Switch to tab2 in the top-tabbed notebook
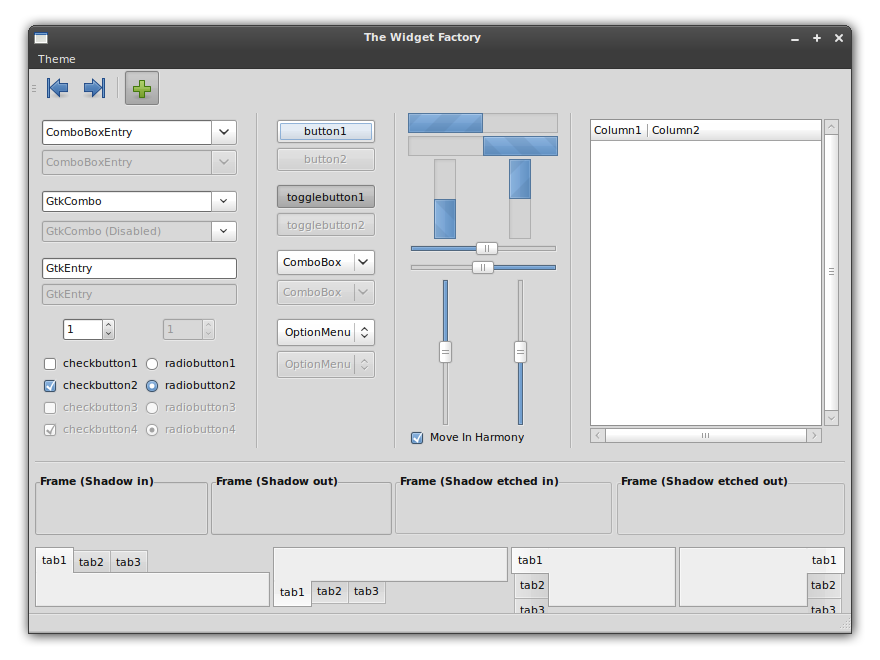The image size is (880, 660). coord(91,562)
